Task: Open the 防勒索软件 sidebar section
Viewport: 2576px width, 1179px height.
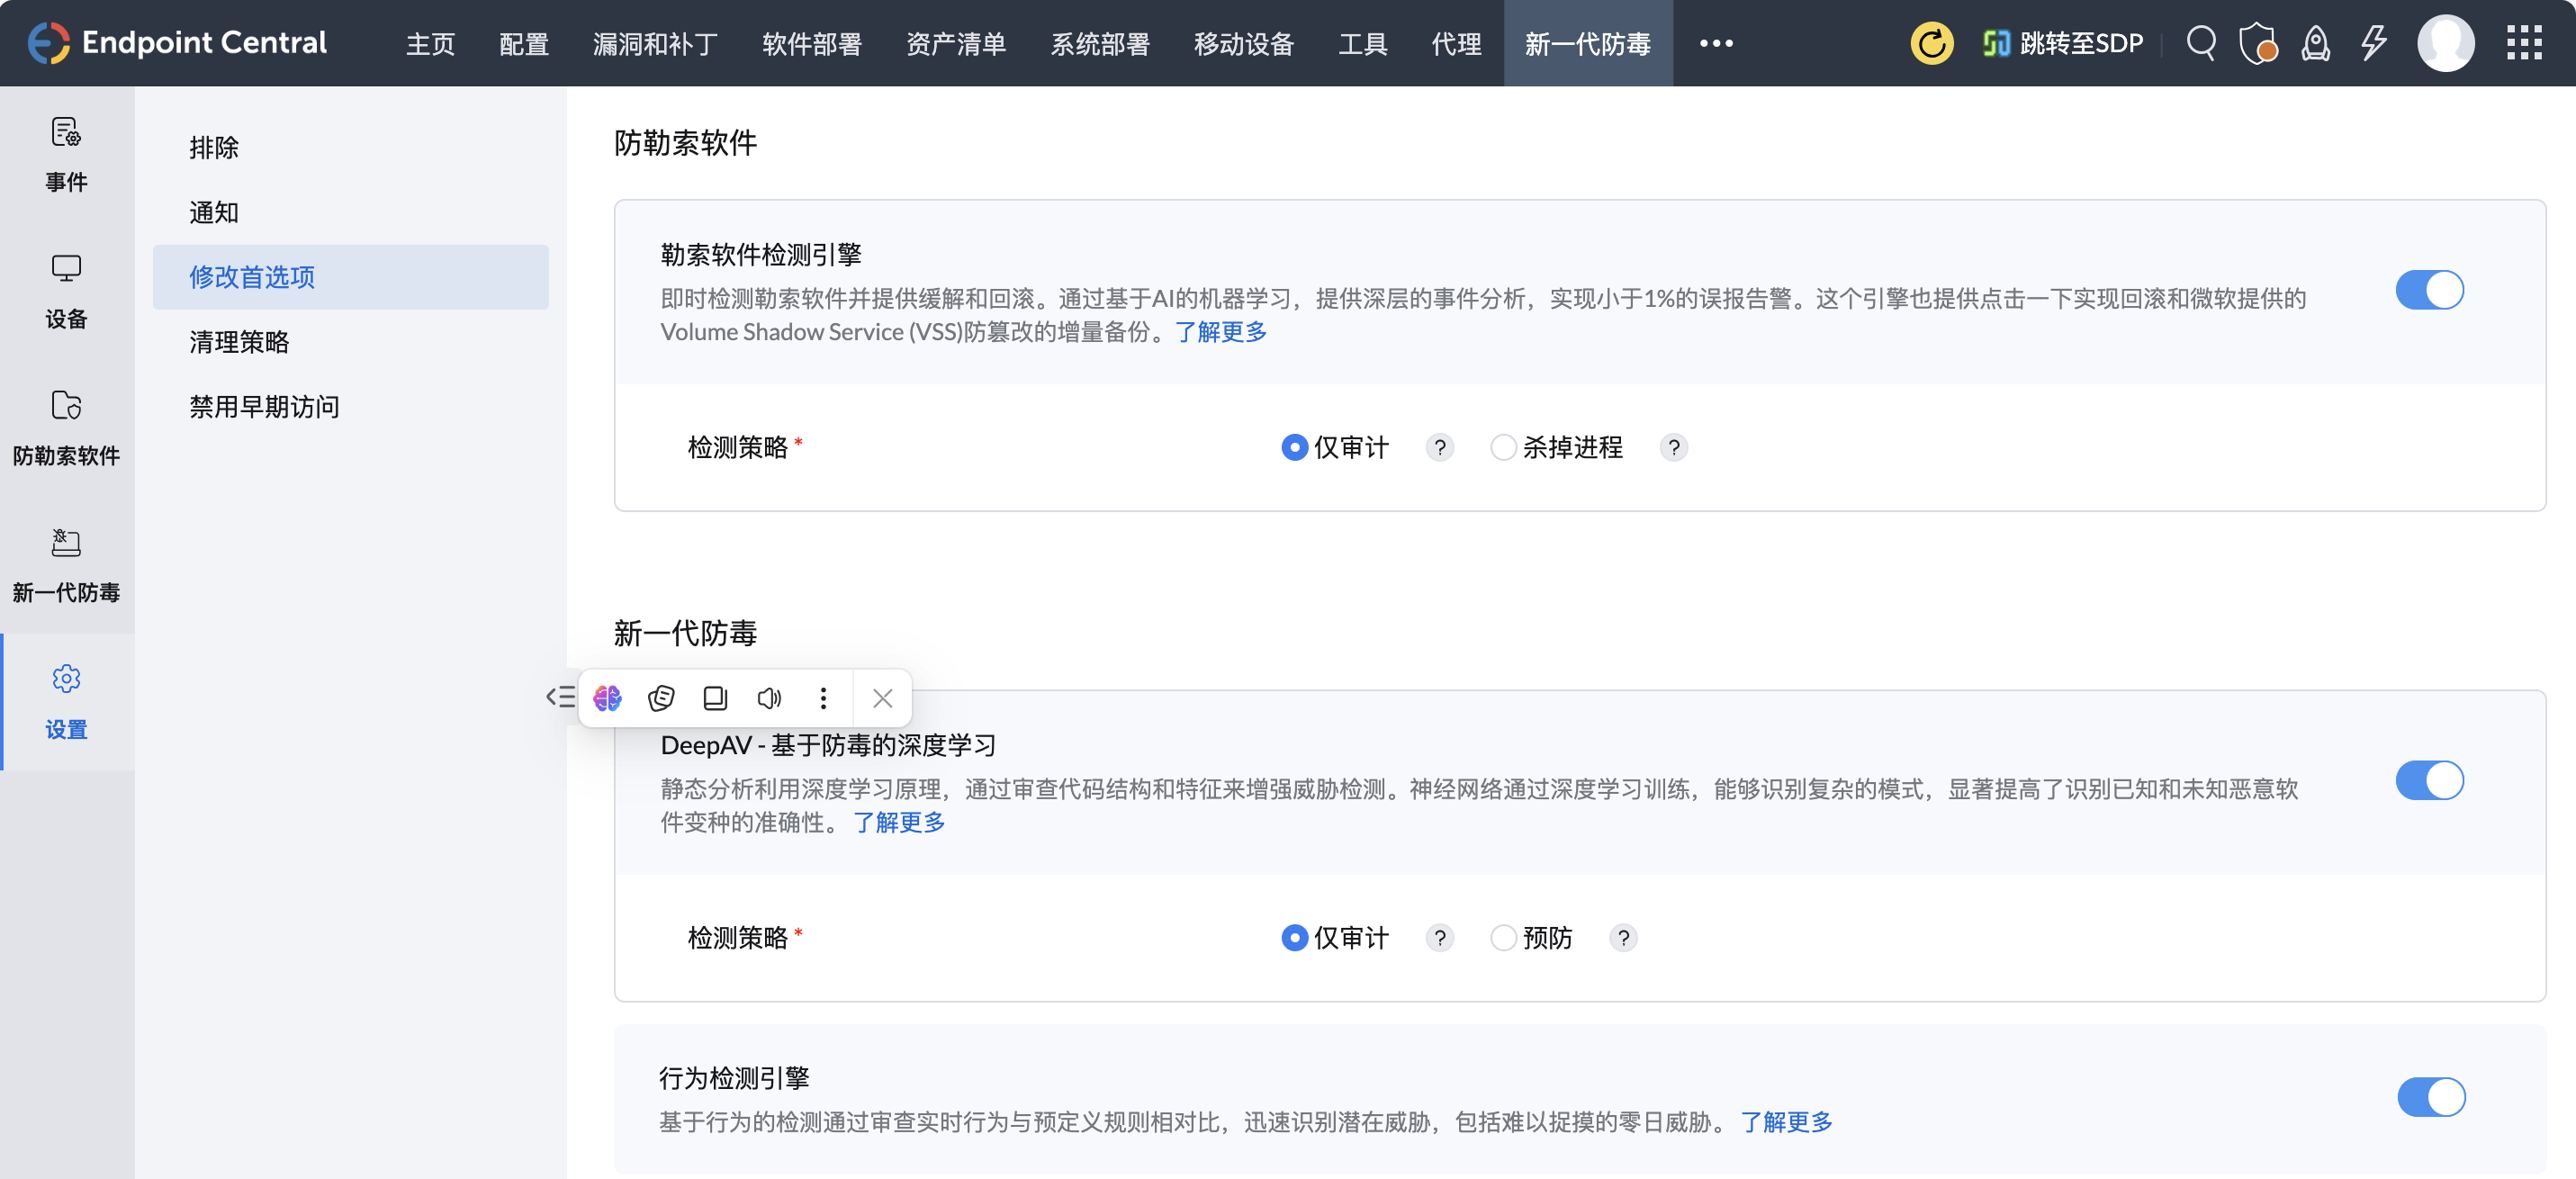Action: point(66,428)
